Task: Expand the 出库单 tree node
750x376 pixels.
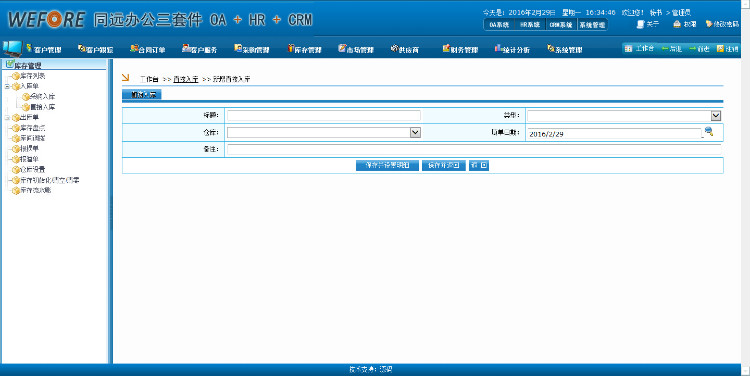Action: [7, 118]
